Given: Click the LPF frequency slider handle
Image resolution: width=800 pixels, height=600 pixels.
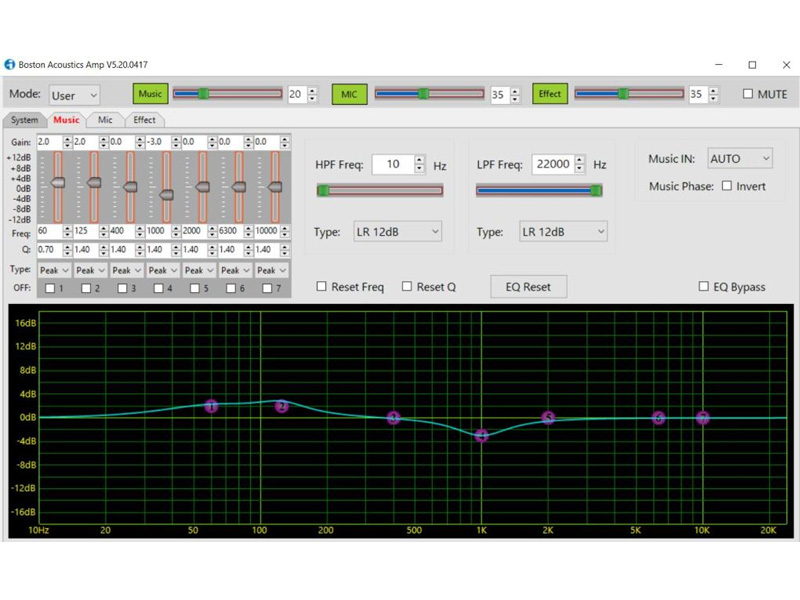Looking at the screenshot, I should coord(595,191).
